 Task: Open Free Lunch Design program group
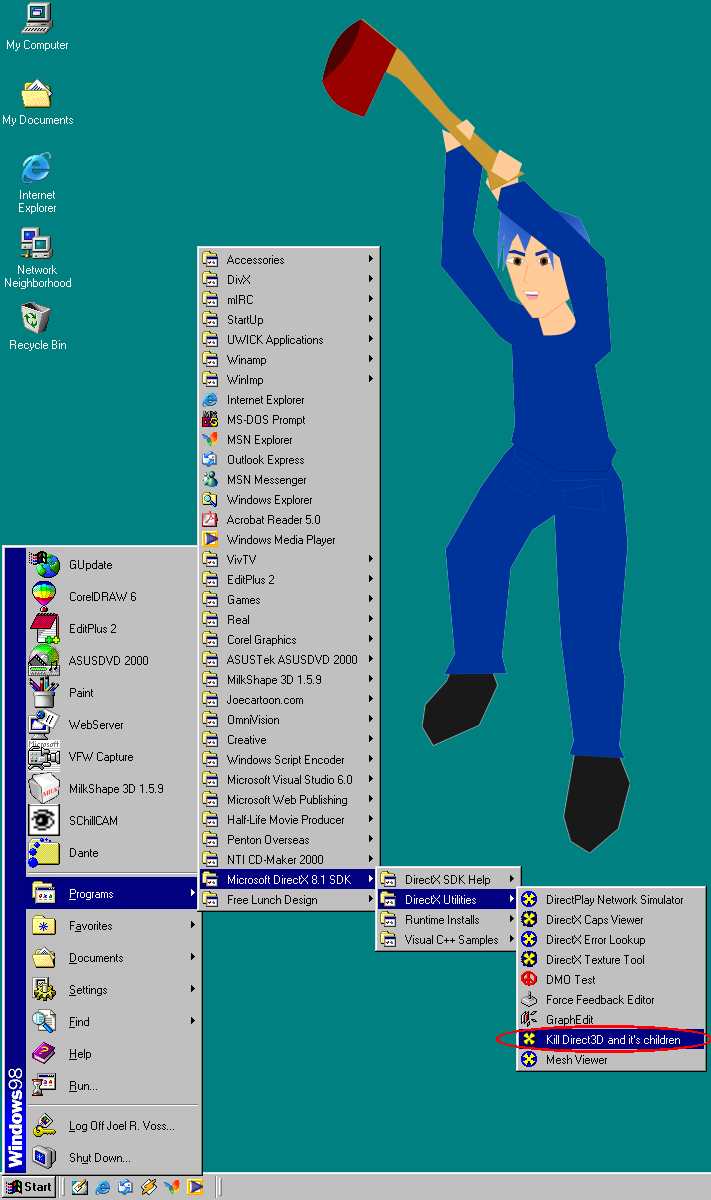[289, 900]
